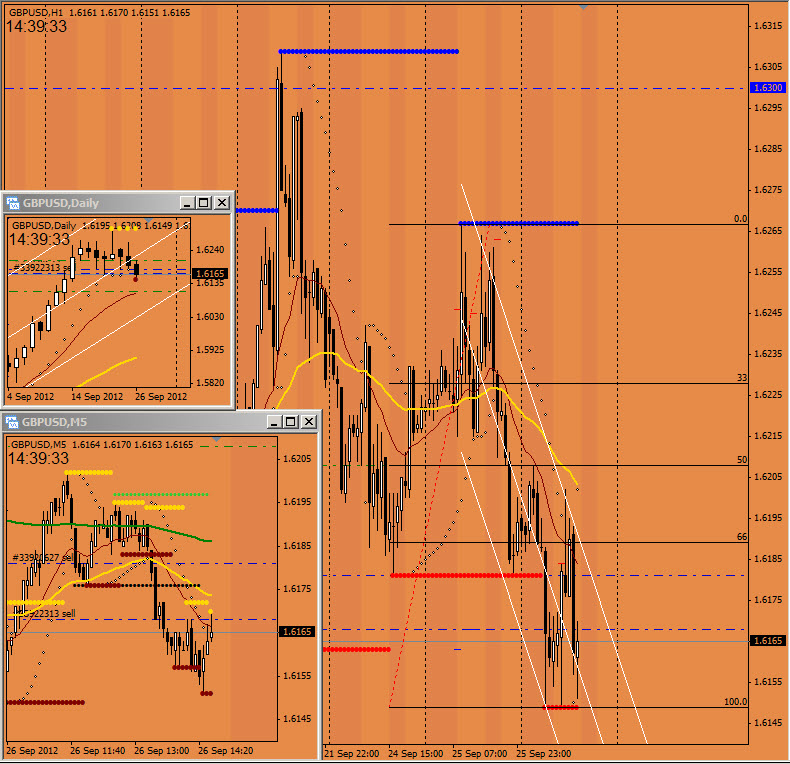790x764 pixels.
Task: Click the 1.6030 price in Daily window axis
Action: (x=210, y=316)
